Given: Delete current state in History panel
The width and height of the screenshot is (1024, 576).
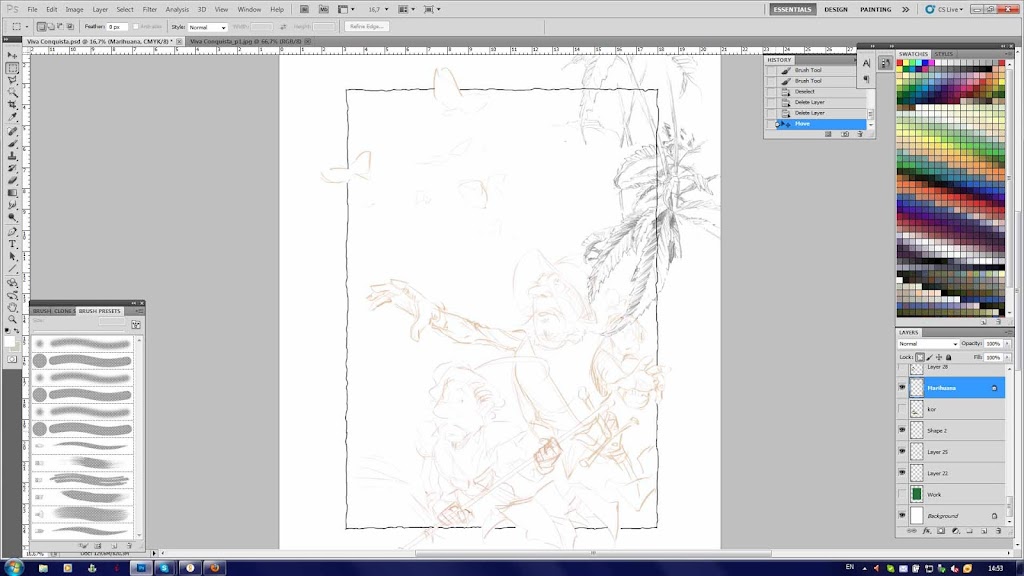Looking at the screenshot, I should (x=860, y=134).
